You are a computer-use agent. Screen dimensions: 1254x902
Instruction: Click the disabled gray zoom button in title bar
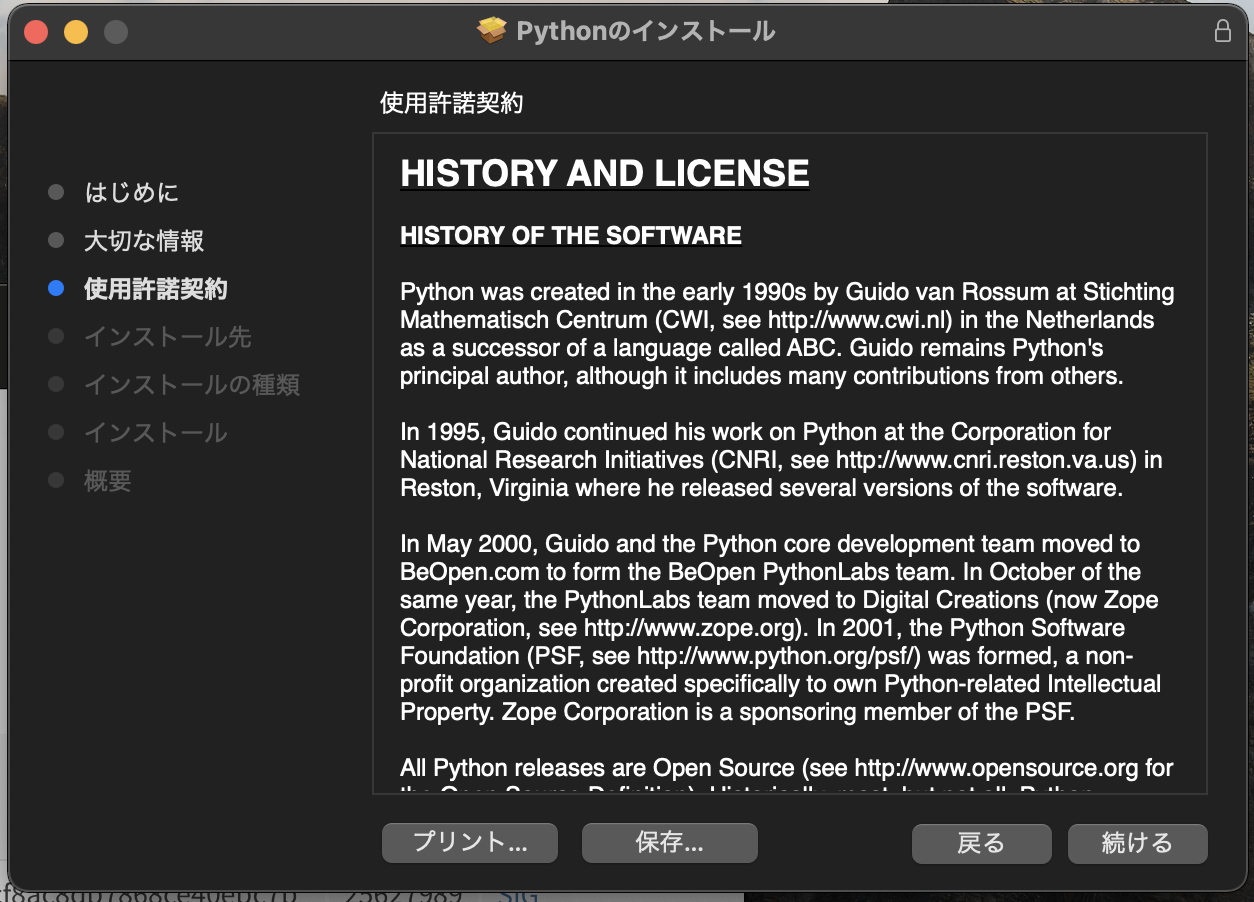click(x=116, y=32)
